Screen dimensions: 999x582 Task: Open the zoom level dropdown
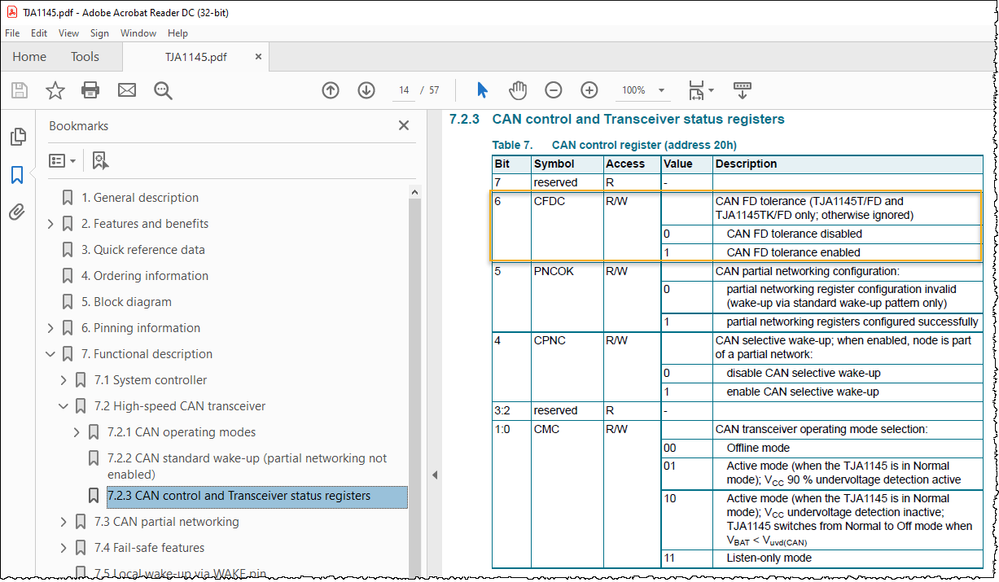click(x=661, y=91)
